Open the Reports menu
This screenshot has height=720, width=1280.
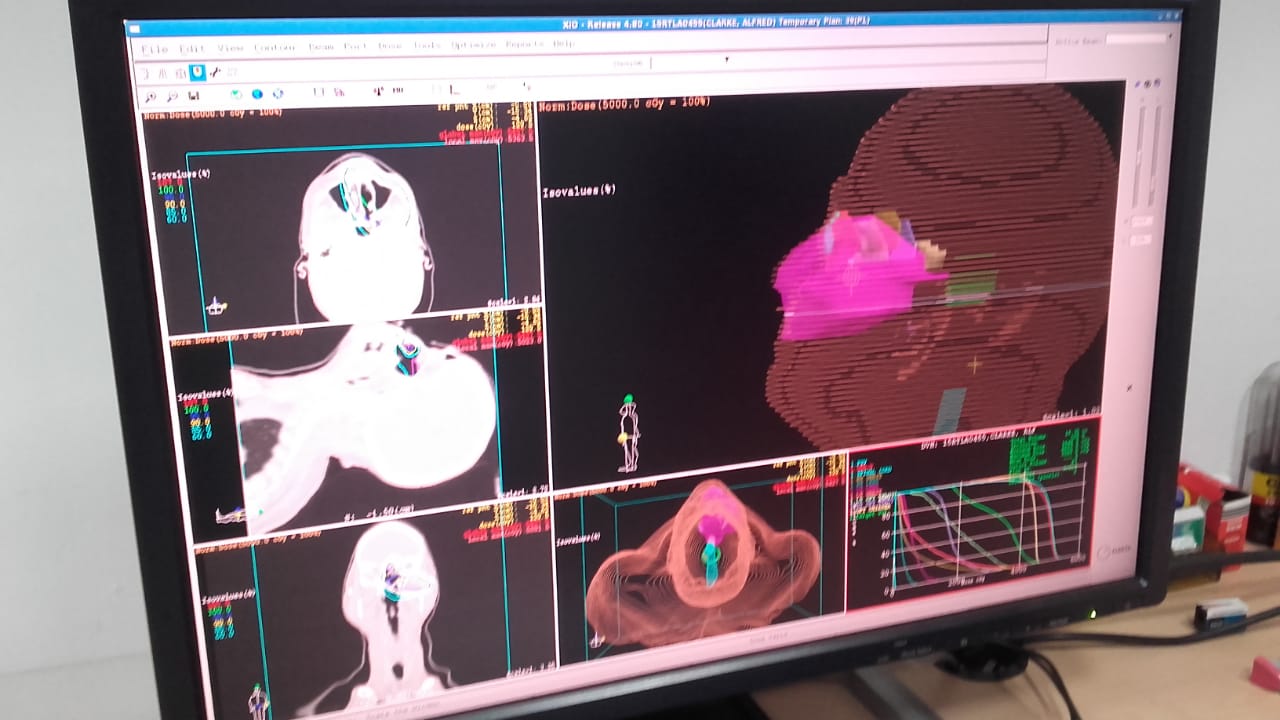pyautogui.click(x=524, y=45)
